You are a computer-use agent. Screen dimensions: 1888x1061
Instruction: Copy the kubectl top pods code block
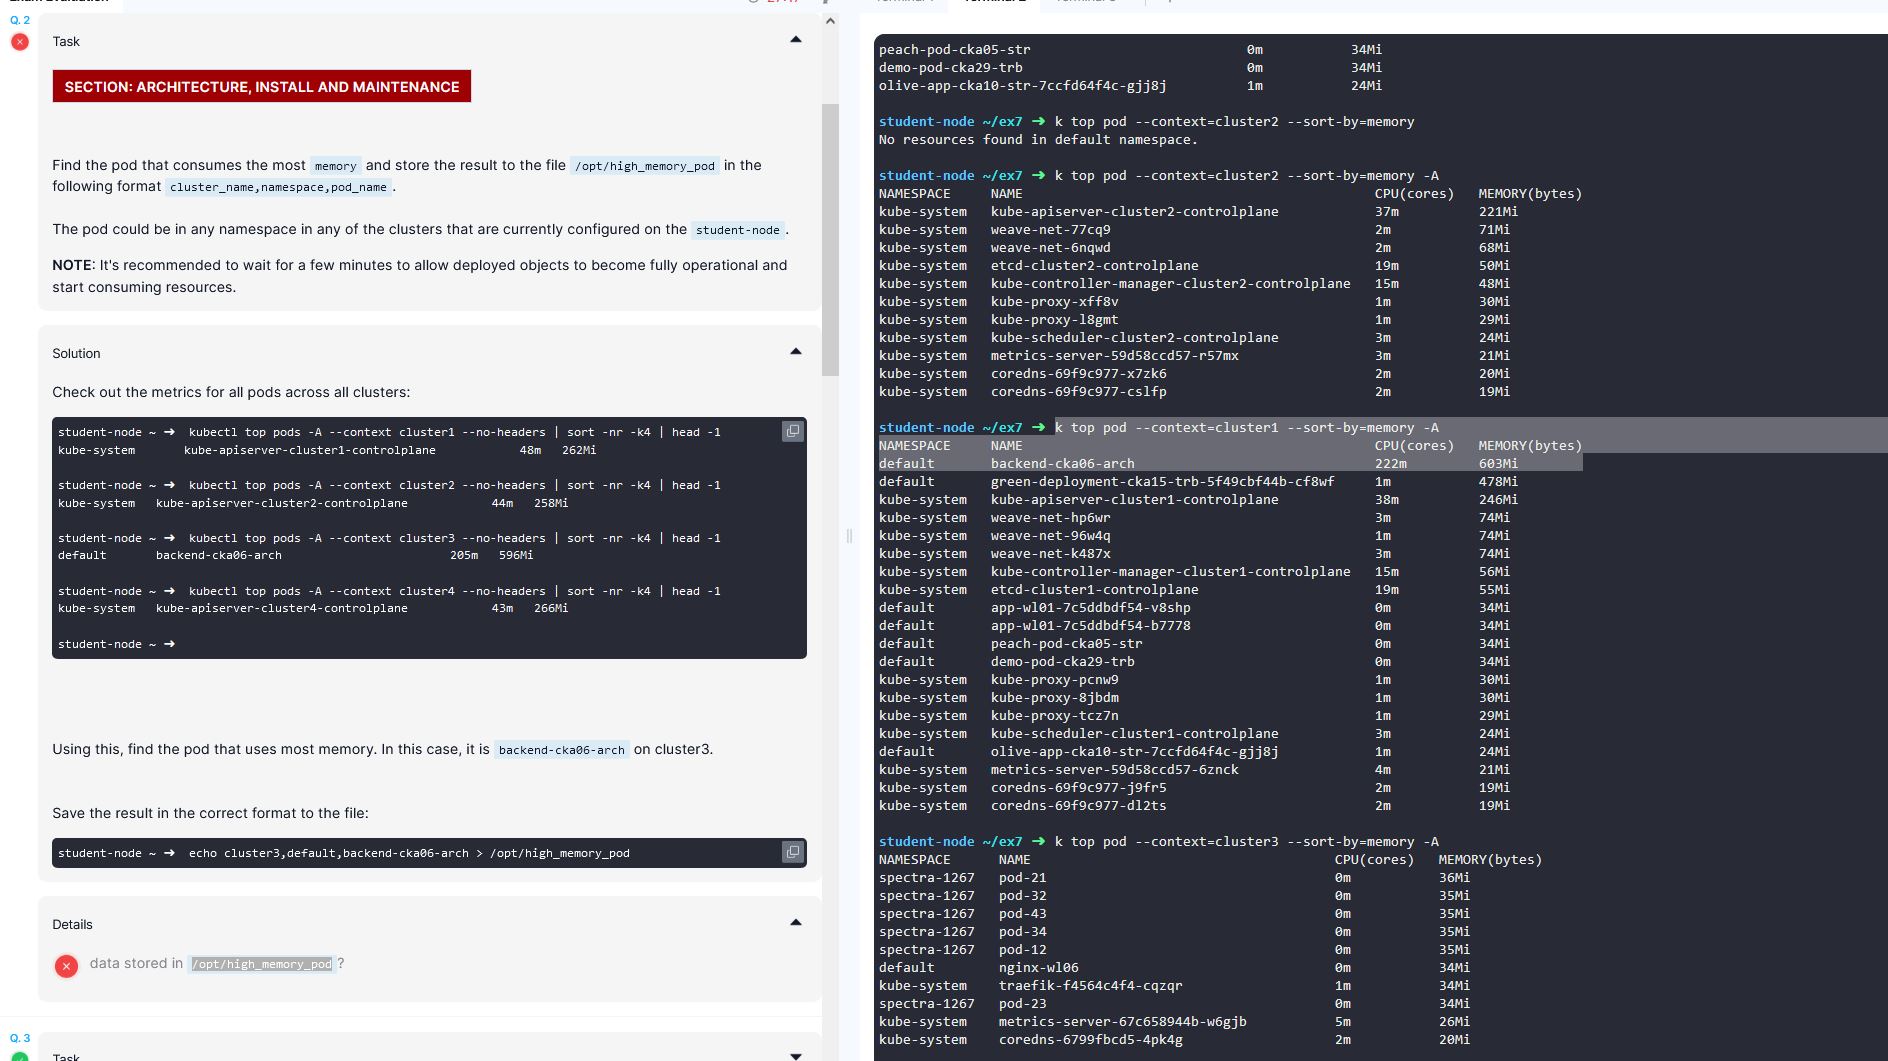tap(792, 431)
